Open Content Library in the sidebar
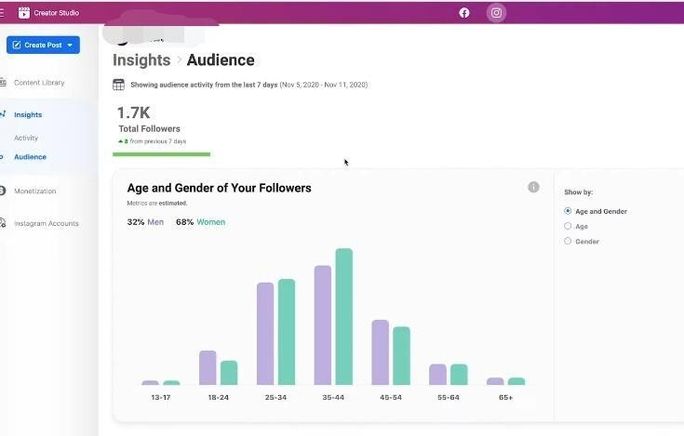 [x=39, y=82]
